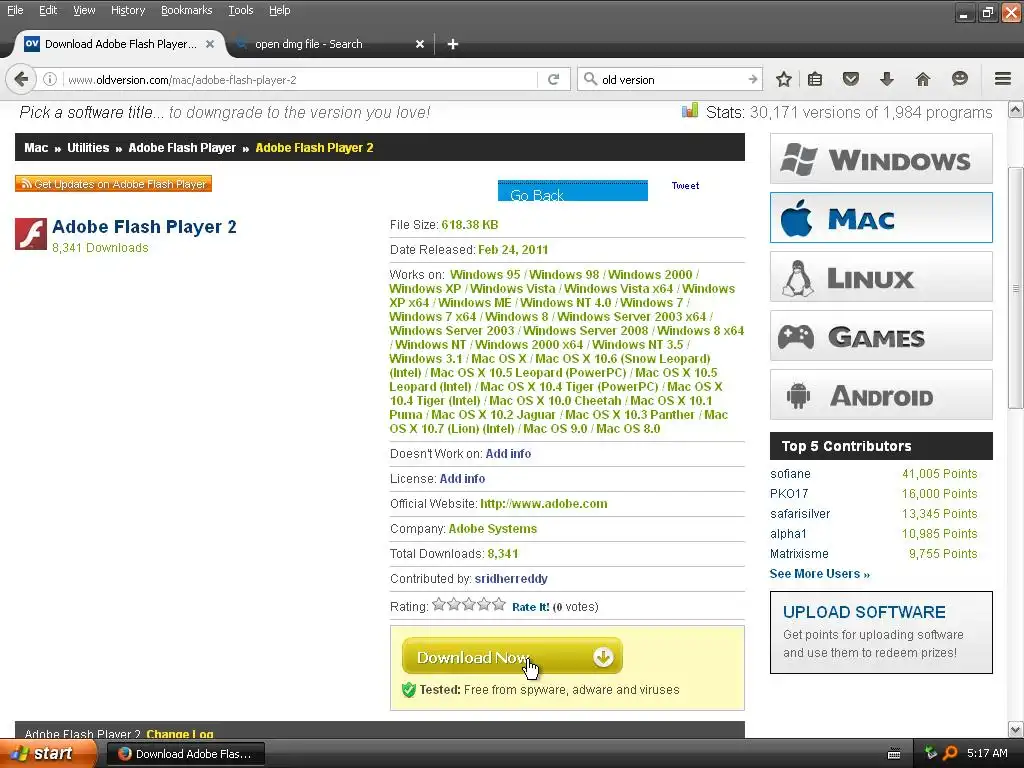Screen dimensions: 1024x768
Task: Open the File menu
Action: pyautogui.click(x=15, y=10)
